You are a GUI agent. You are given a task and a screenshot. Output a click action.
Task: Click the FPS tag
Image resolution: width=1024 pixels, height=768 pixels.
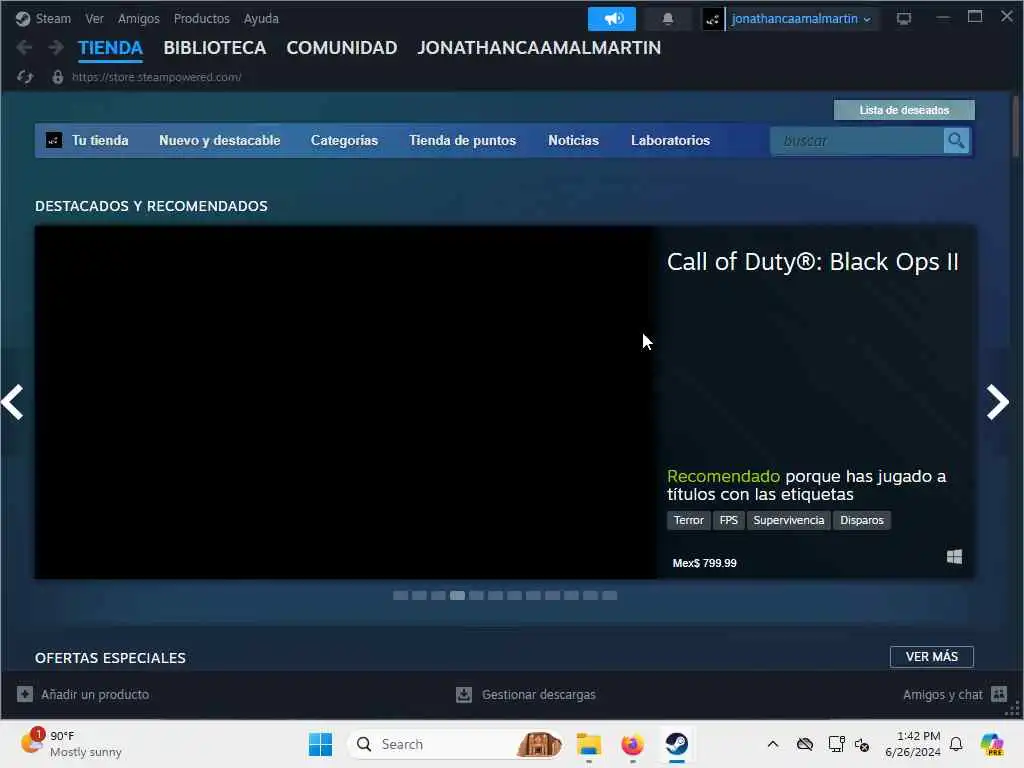(x=728, y=520)
